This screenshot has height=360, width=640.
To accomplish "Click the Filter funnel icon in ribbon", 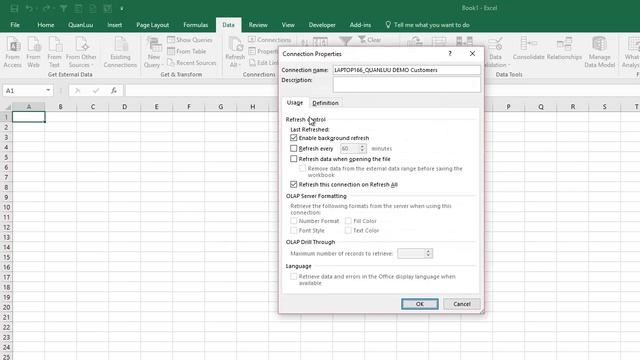I will pos(345,41).
